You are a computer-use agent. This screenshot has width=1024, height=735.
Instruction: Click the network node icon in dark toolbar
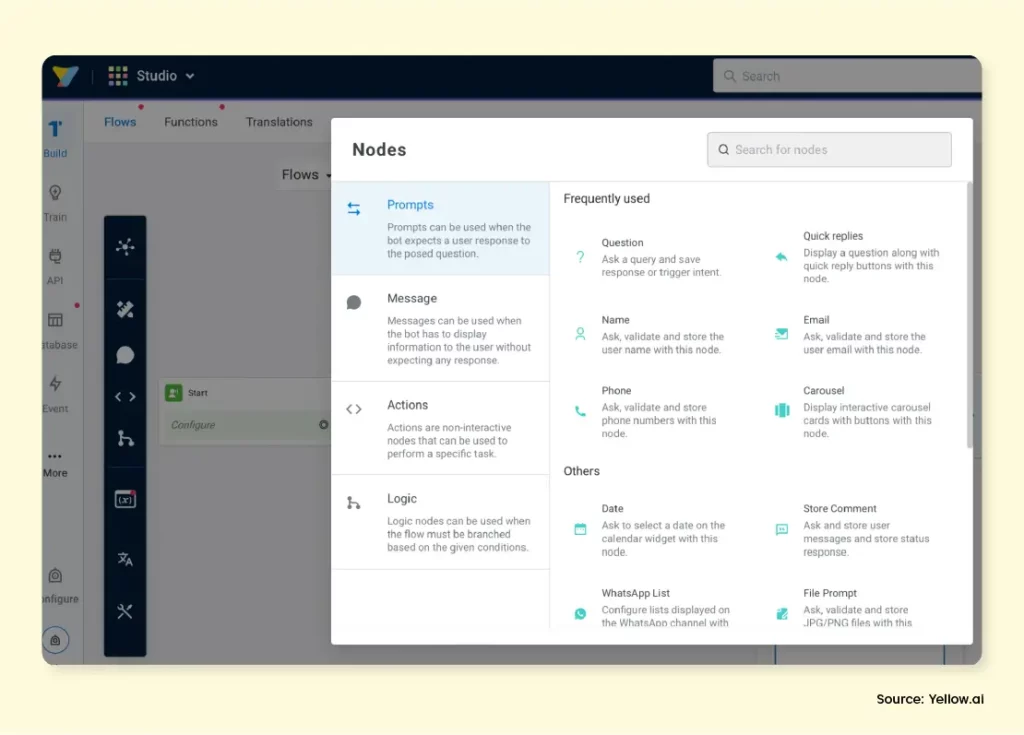(125, 246)
